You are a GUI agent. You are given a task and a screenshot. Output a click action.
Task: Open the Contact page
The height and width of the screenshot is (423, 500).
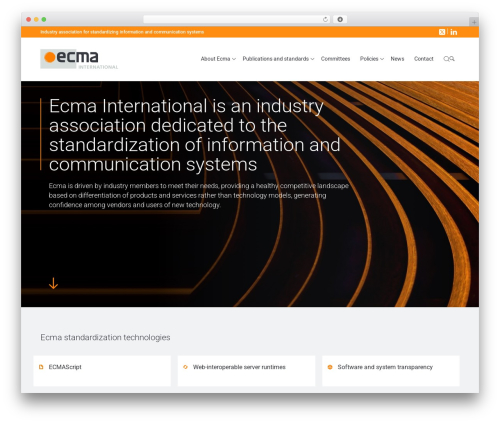(424, 59)
